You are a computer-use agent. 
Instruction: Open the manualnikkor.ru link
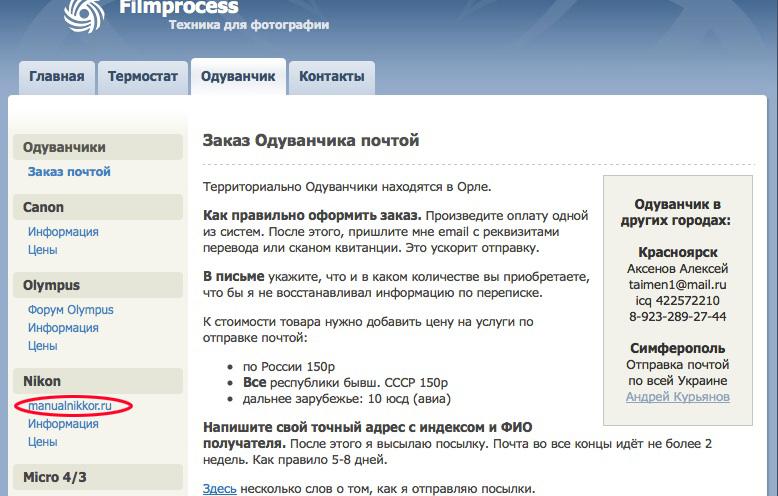coord(70,406)
